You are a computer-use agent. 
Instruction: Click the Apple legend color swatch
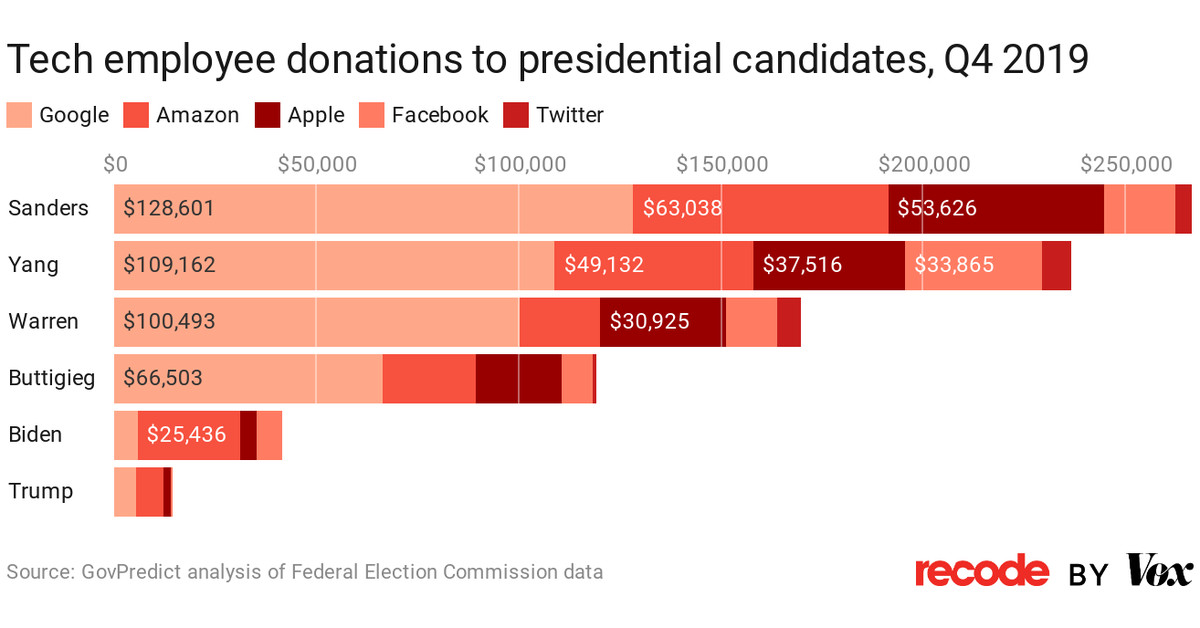268,115
